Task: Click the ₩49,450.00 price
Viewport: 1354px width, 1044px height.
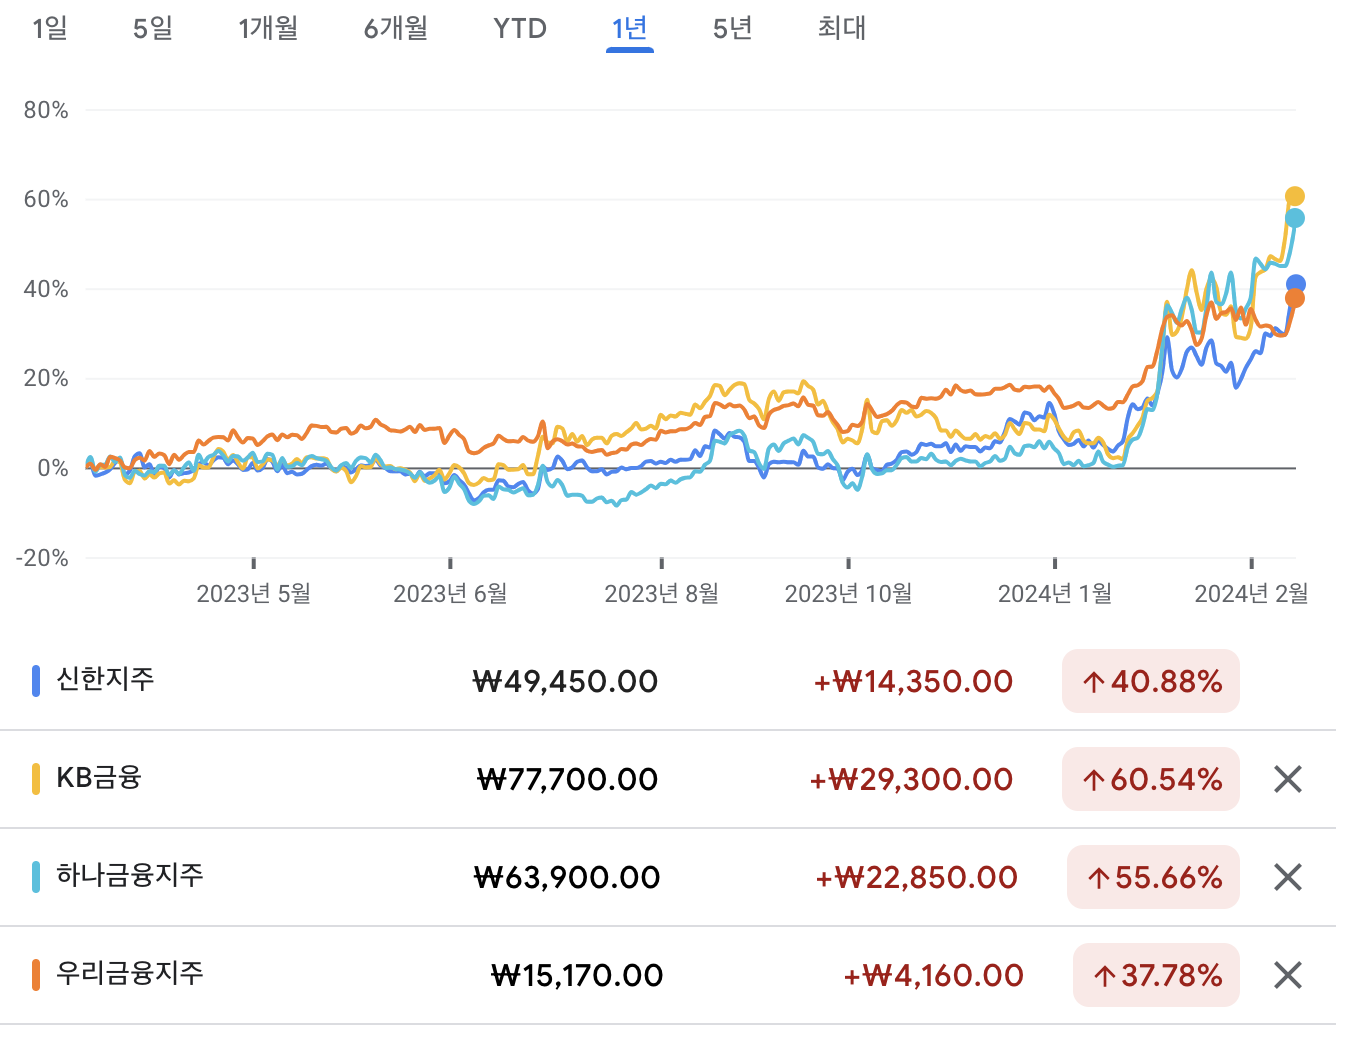Action: [565, 682]
